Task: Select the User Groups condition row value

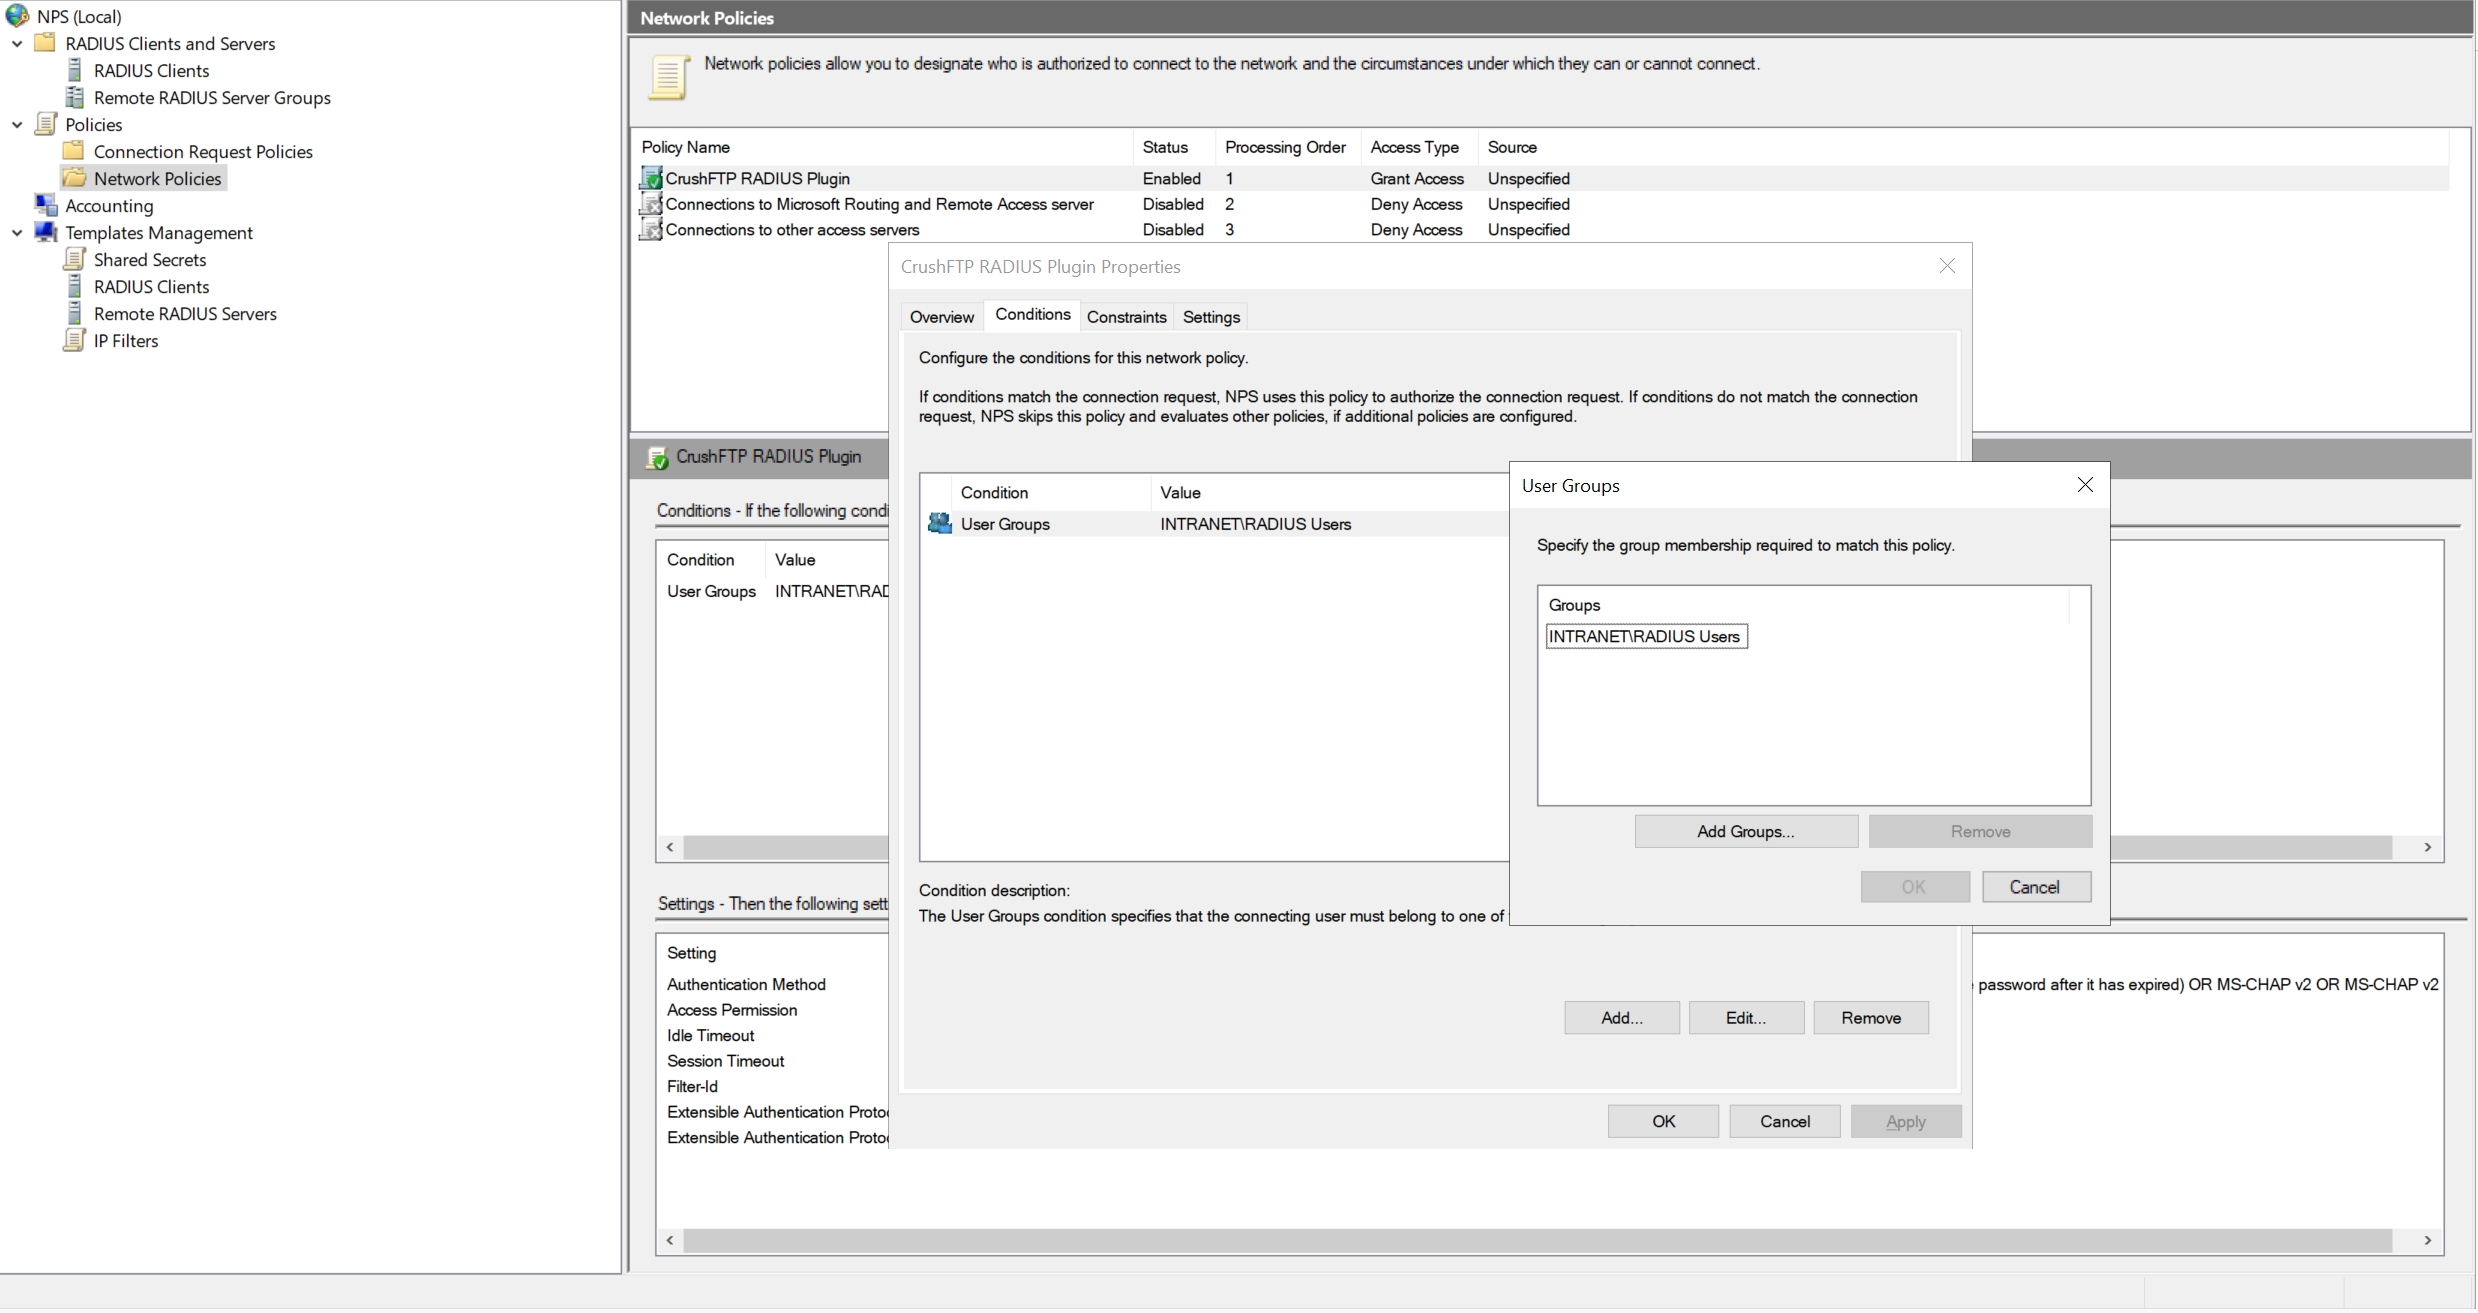Action: click(x=1255, y=523)
